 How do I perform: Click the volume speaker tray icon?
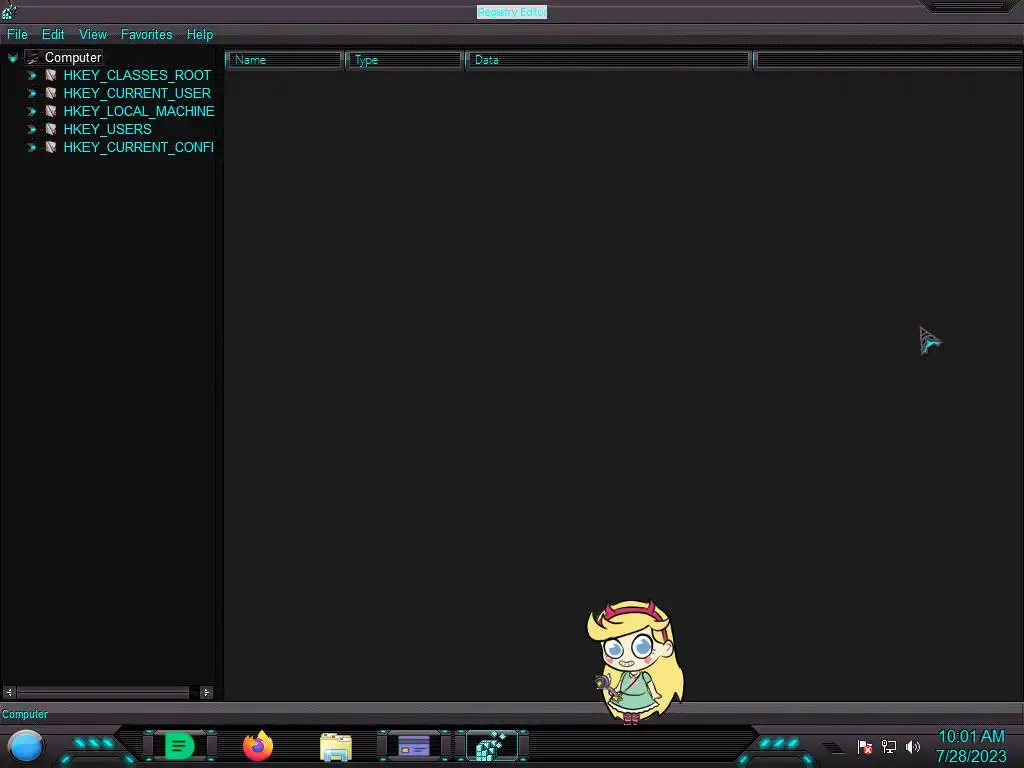[913, 746]
